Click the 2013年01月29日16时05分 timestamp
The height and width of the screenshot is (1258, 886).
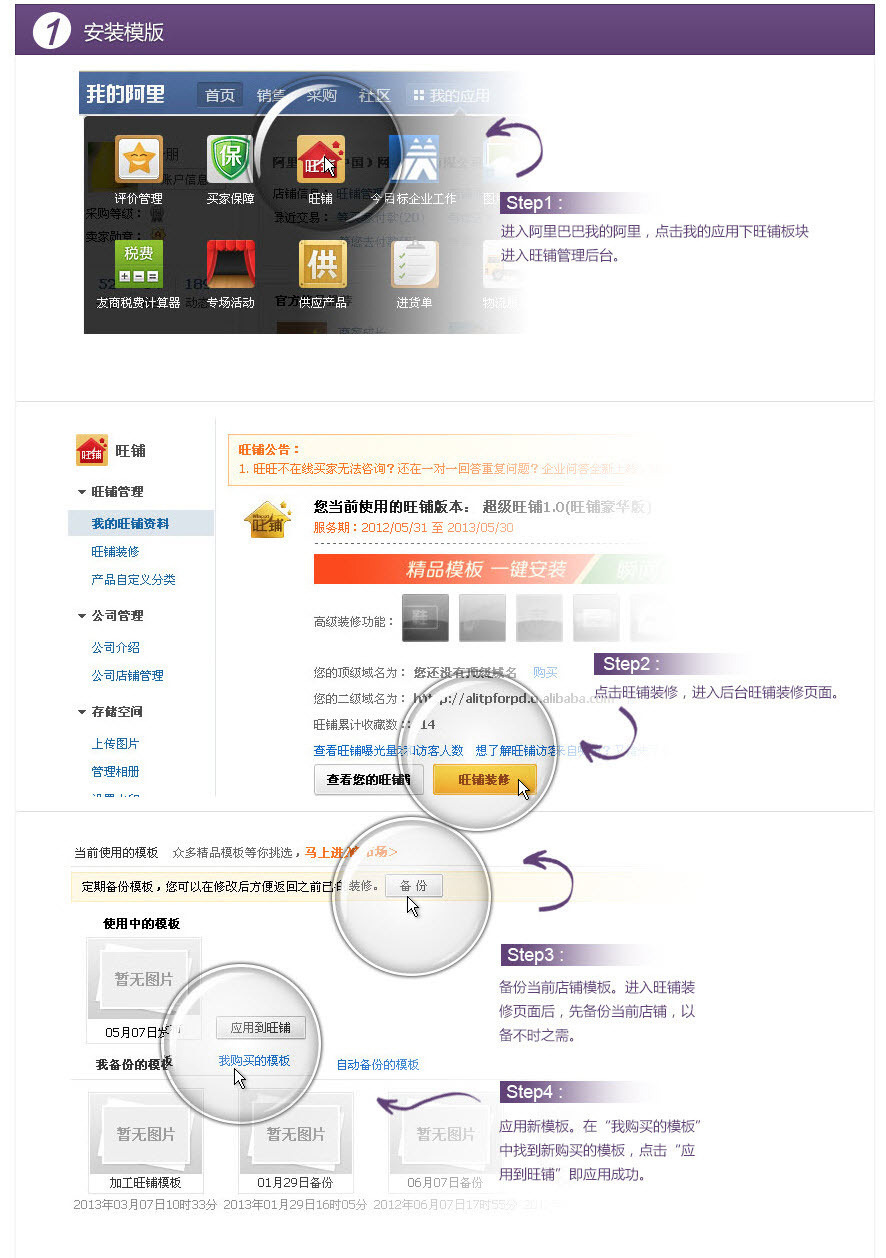pyautogui.click(x=295, y=1205)
